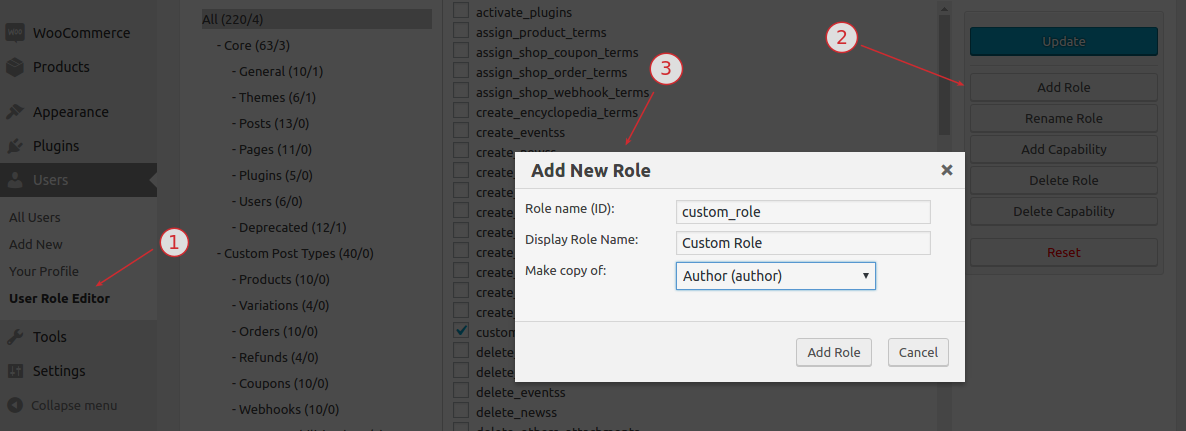Click the Plugins plug icon
Screen dimensions: 1186x431
click(x=15, y=146)
